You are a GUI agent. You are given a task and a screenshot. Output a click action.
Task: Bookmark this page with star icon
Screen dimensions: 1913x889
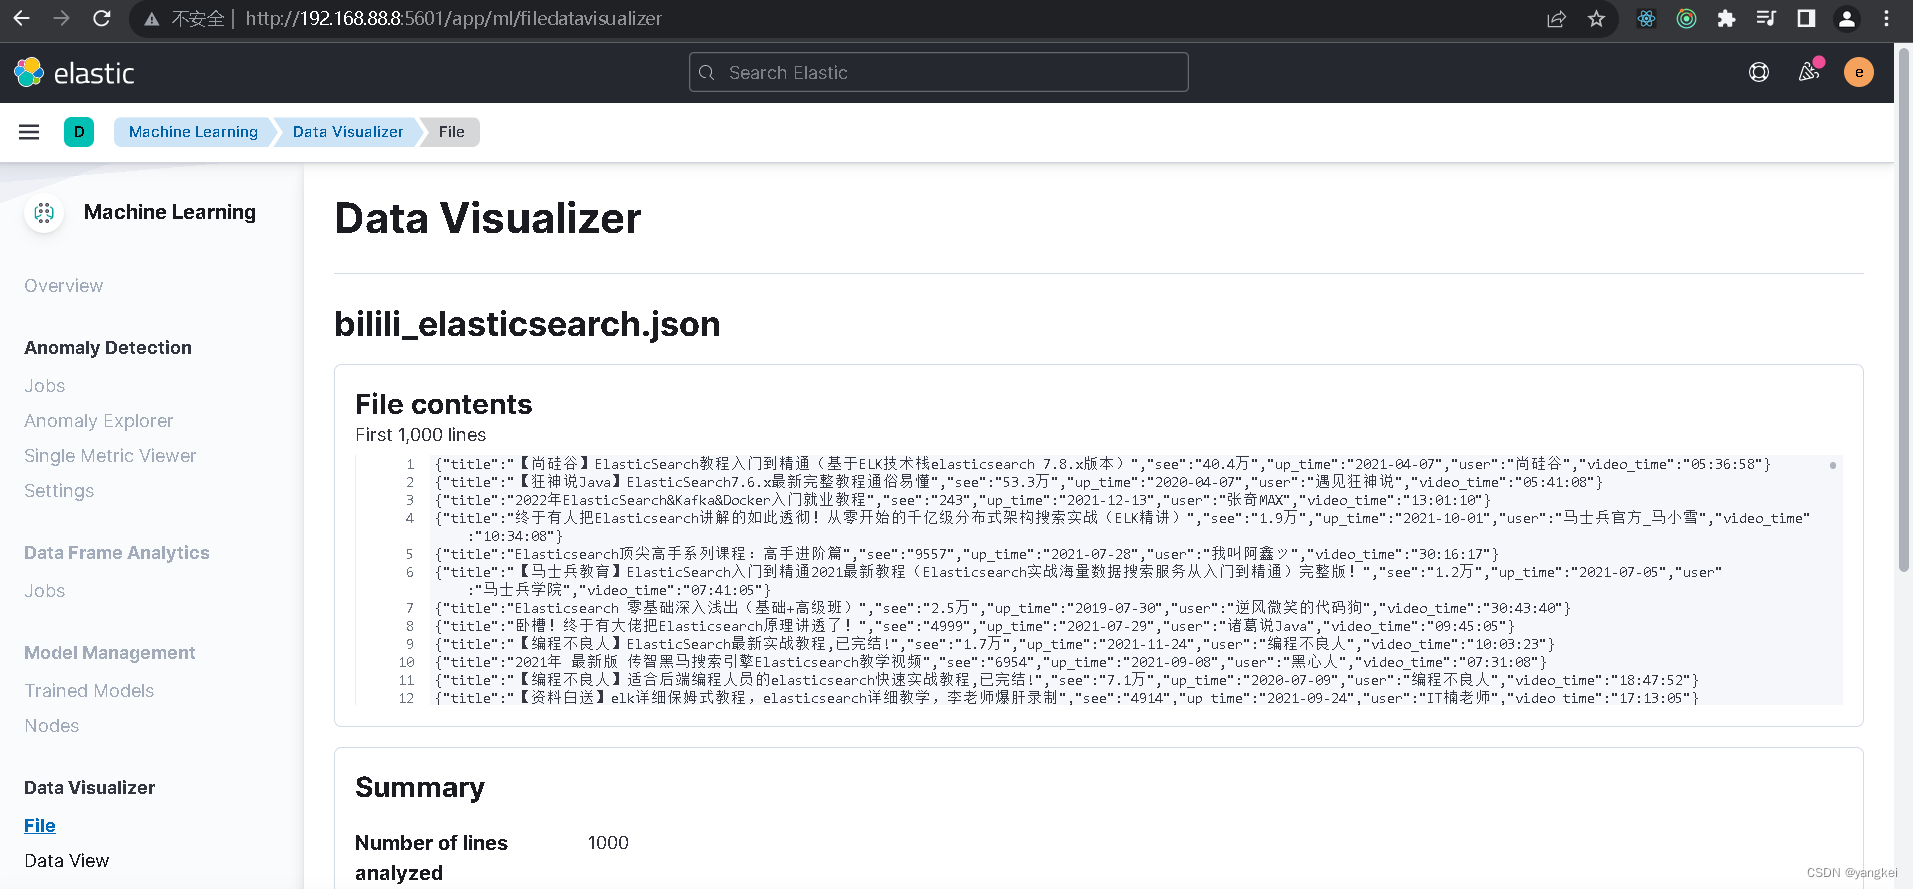point(1596,19)
